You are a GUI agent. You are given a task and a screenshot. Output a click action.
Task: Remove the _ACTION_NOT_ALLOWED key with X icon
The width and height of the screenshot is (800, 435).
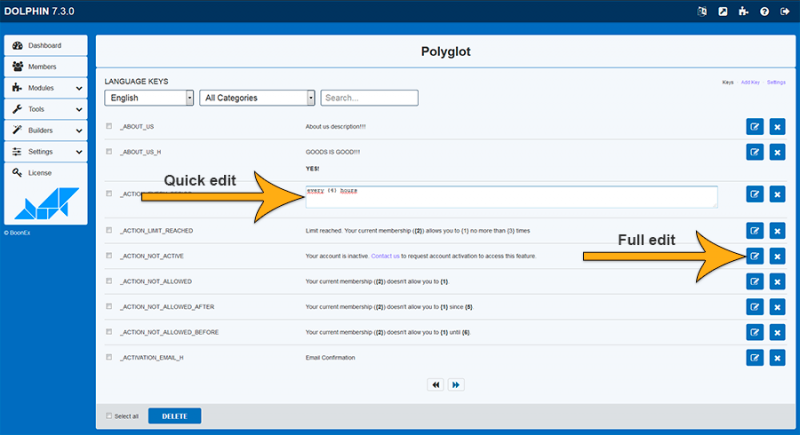point(777,282)
